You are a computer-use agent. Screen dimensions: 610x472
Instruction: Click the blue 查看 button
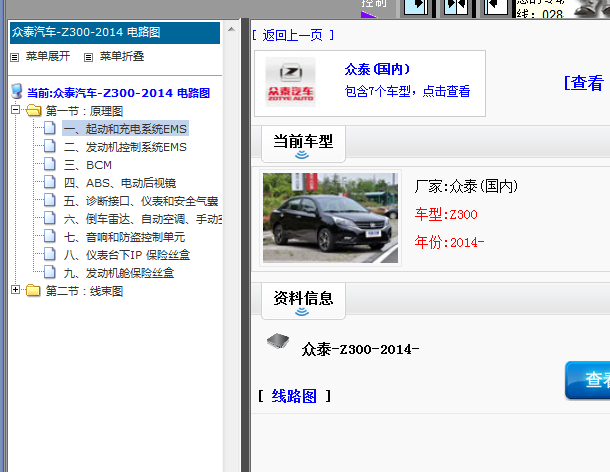click(x=588, y=380)
